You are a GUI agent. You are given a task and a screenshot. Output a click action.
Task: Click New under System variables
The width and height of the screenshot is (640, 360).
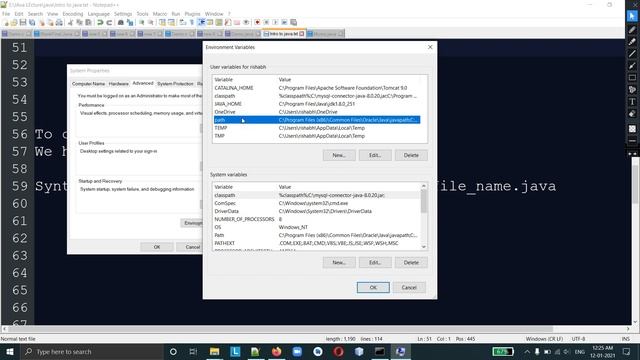coord(339,262)
